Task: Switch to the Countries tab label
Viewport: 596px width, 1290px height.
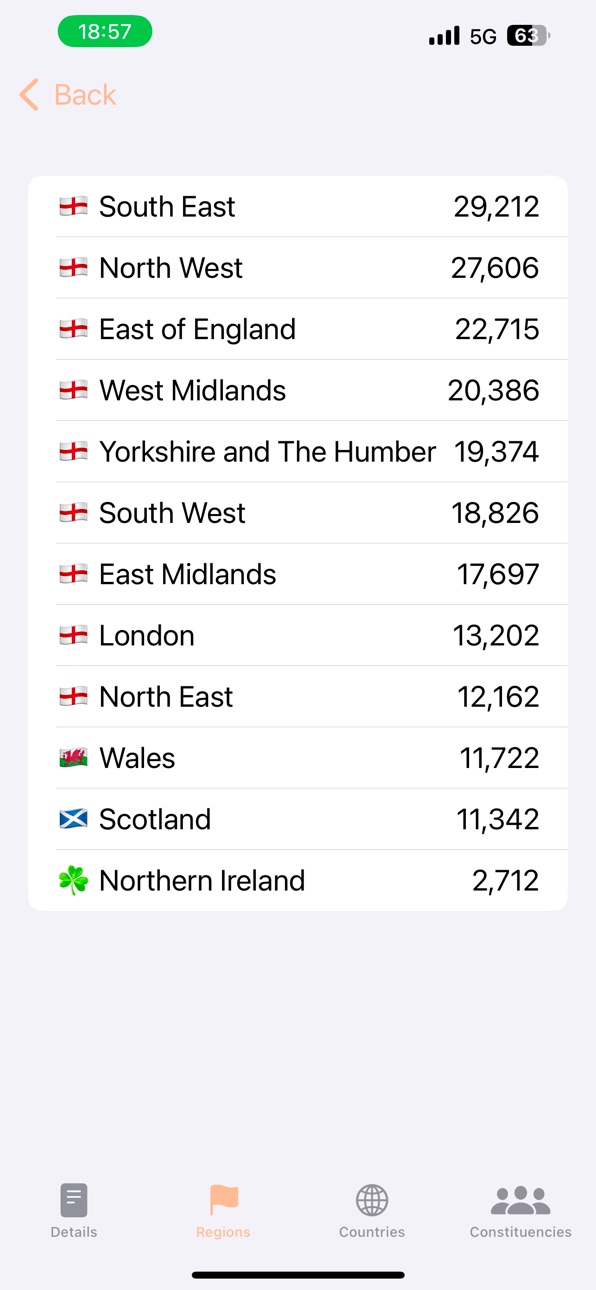Action: tap(372, 1232)
